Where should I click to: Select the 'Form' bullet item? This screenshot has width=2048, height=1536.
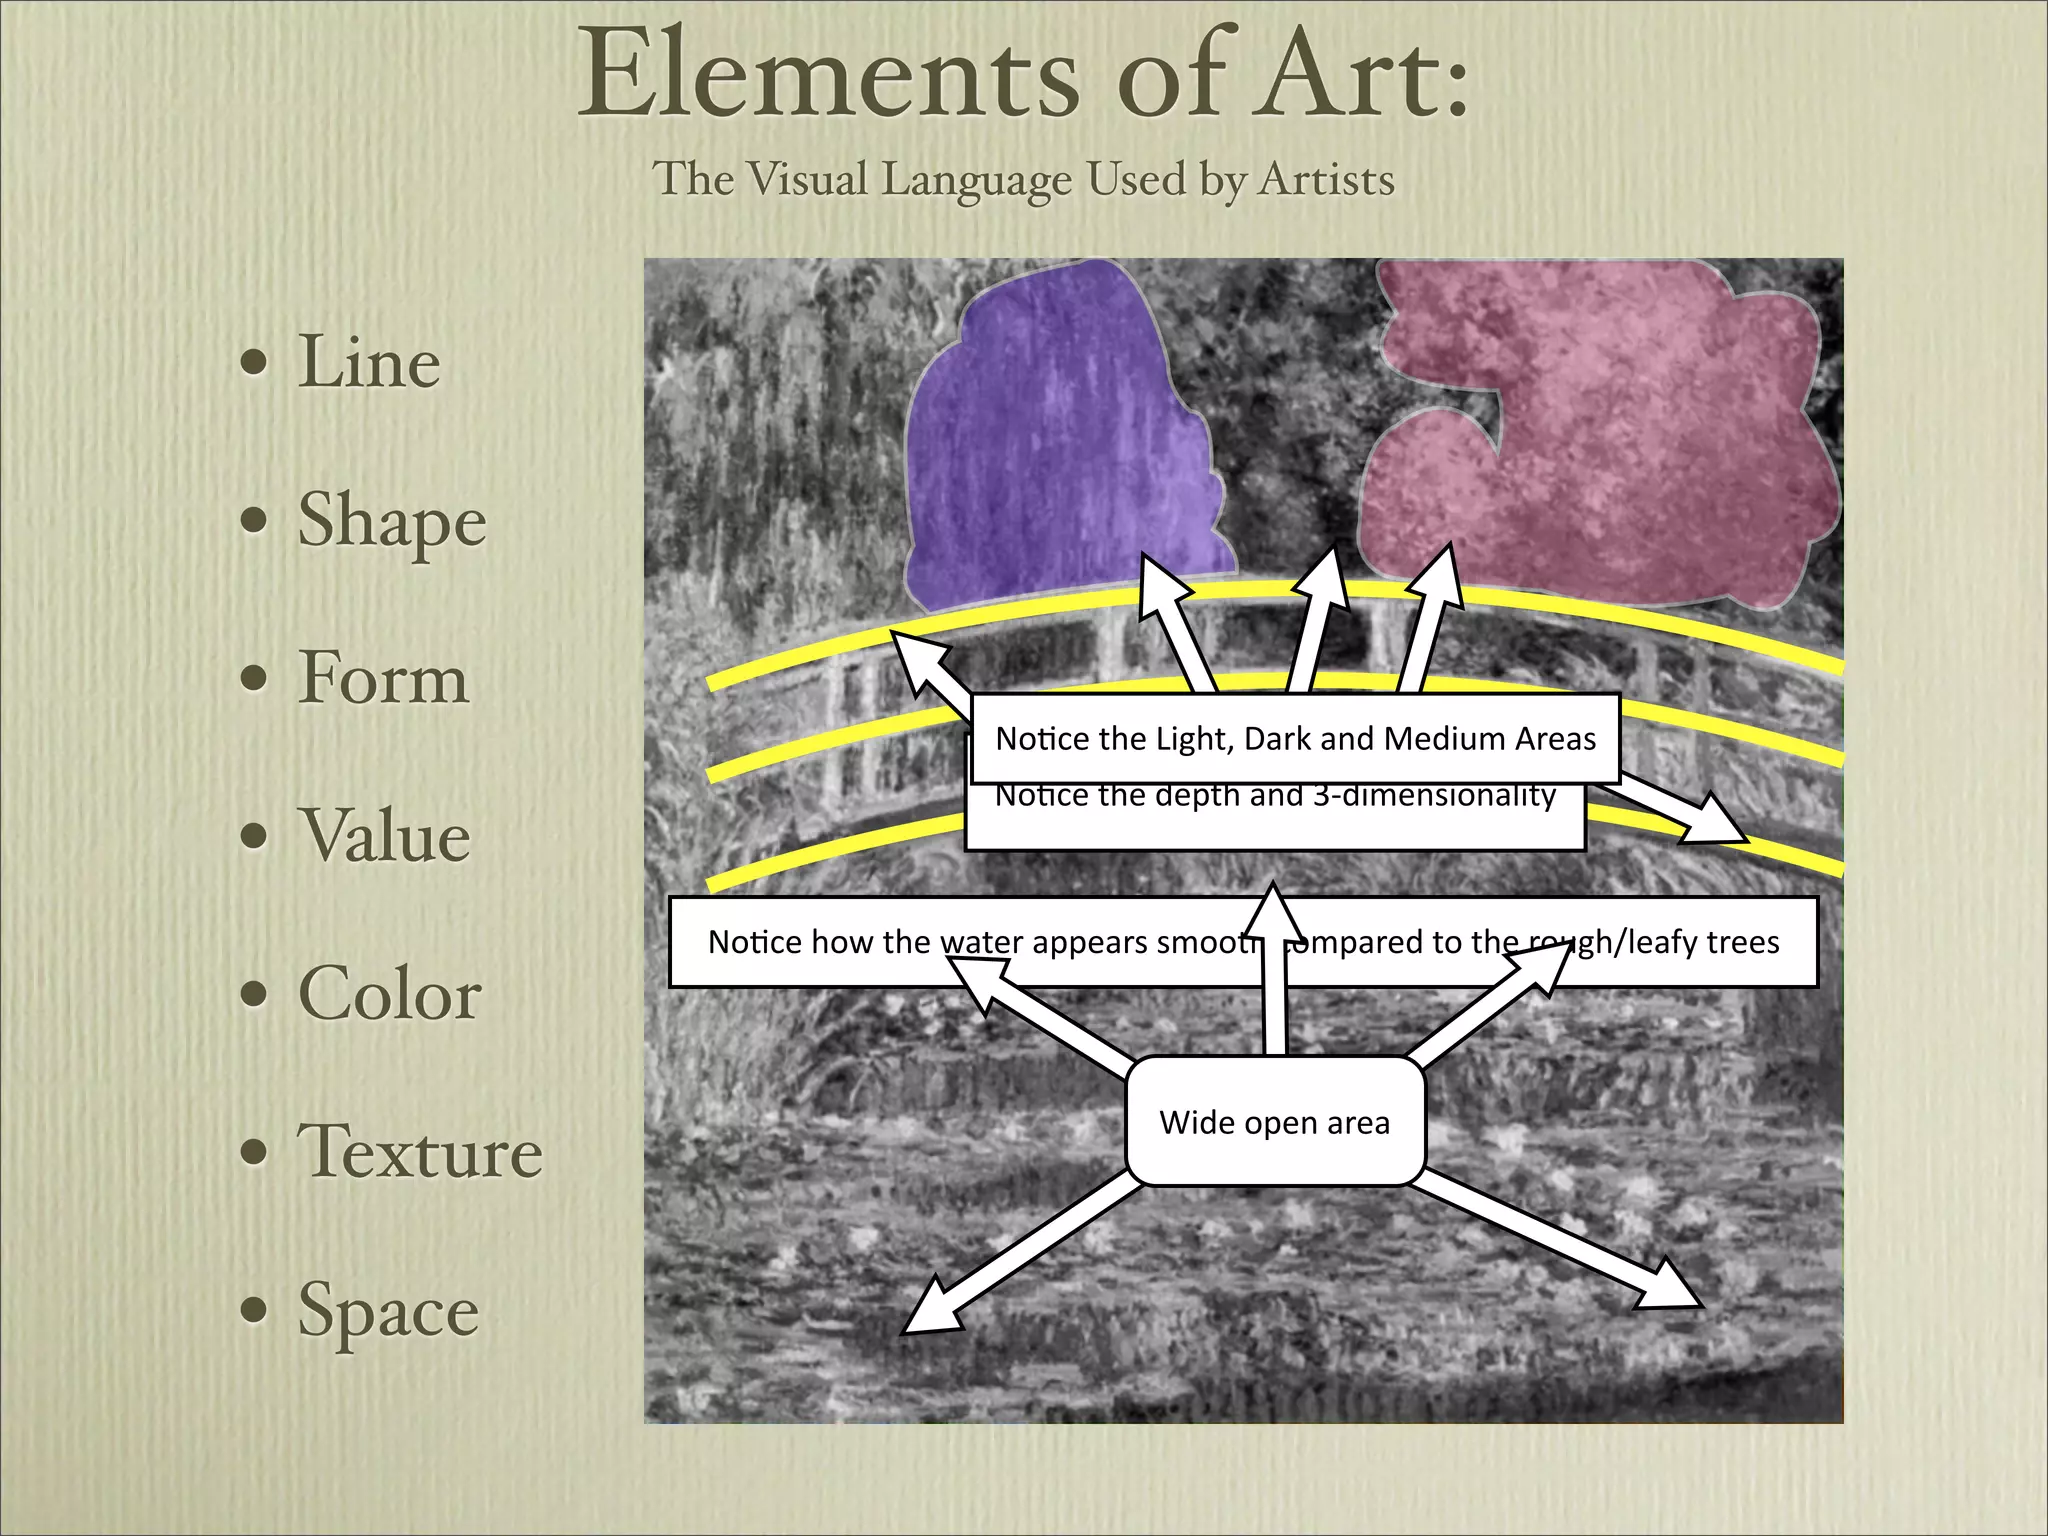[x=383, y=678]
